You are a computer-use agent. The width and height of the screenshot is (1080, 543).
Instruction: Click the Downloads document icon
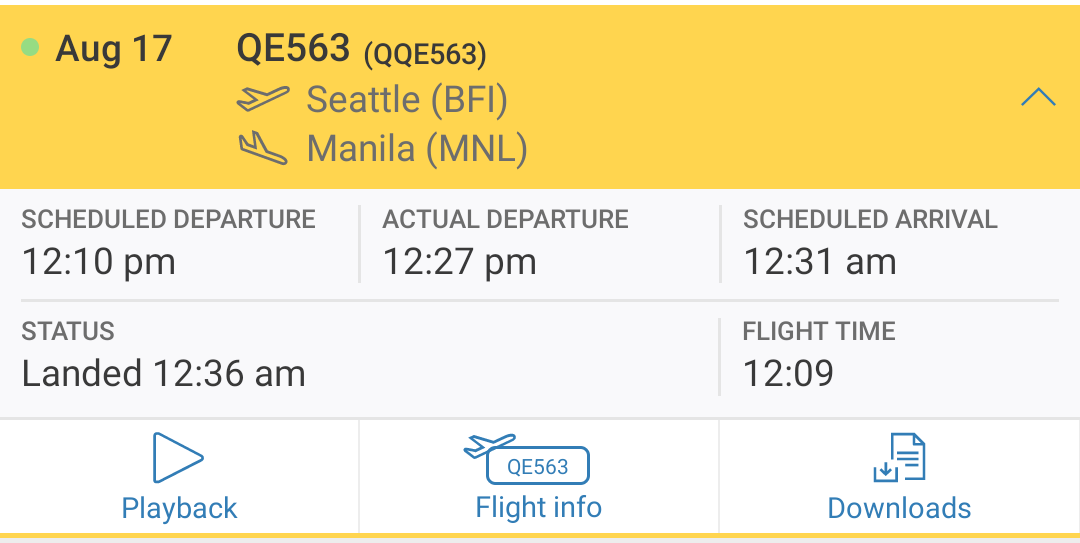pyautogui.click(x=899, y=460)
